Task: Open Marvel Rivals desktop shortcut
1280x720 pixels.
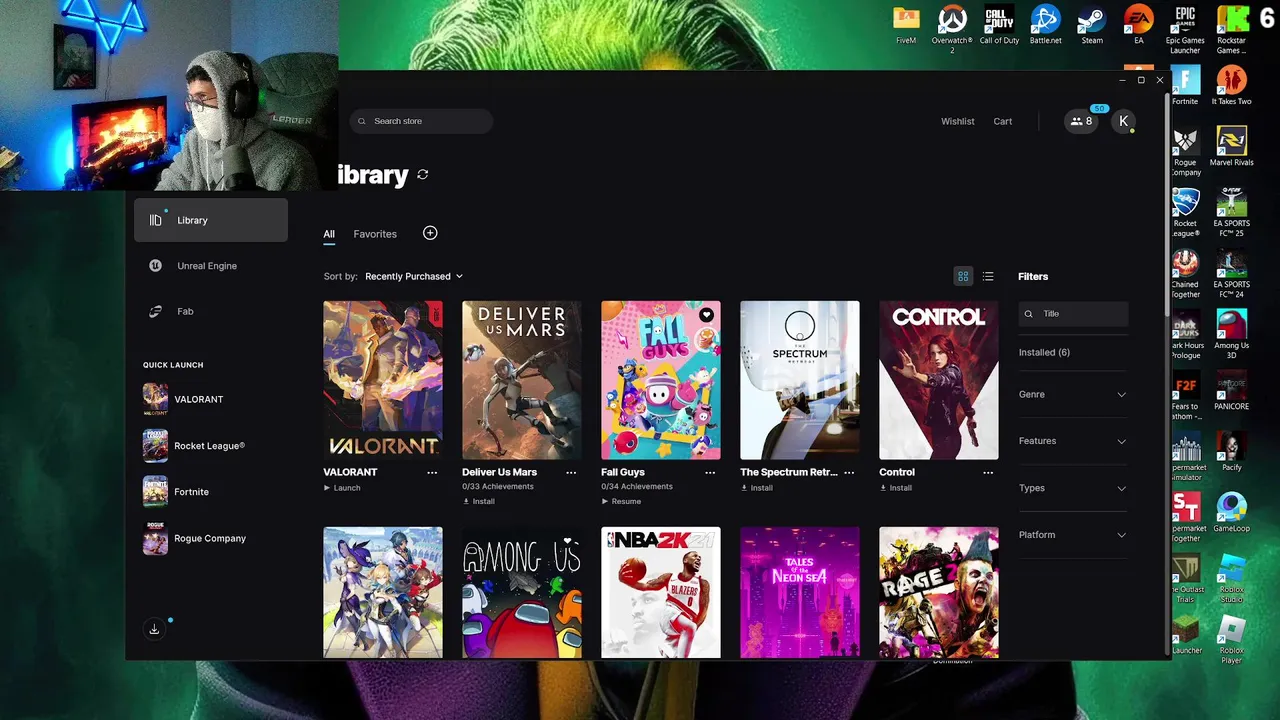Action: [x=1231, y=147]
